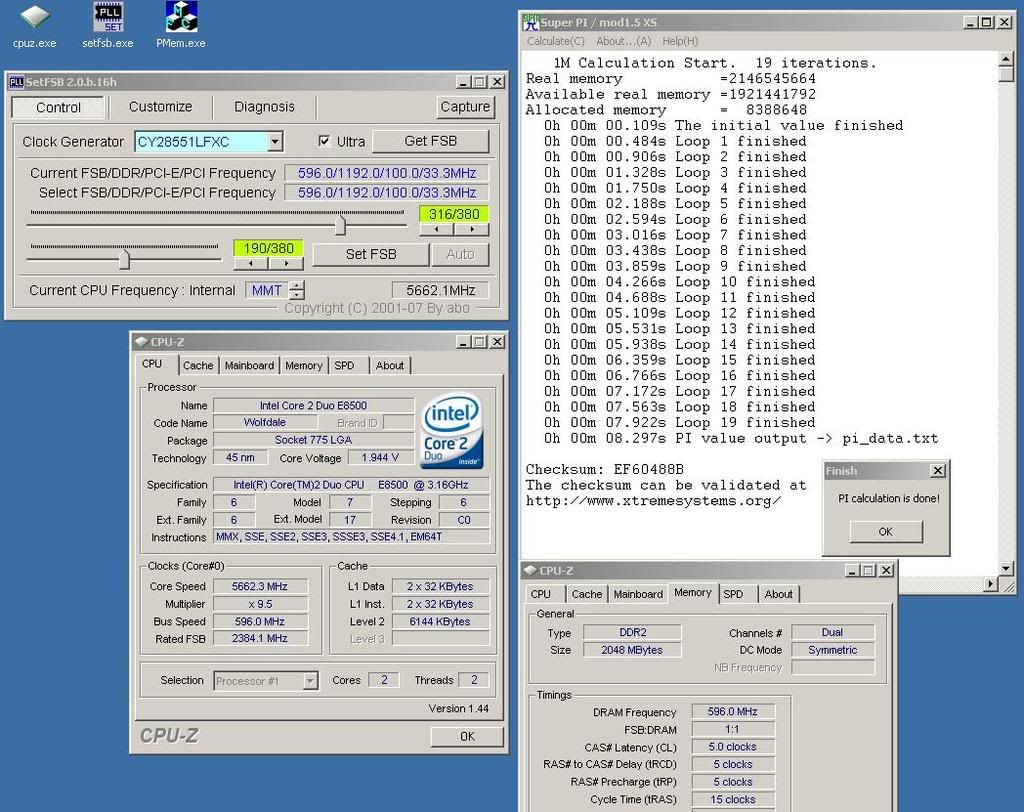1024x812 pixels.
Task: Click the Core Speed value 5662.3 MHz
Action: coord(259,587)
